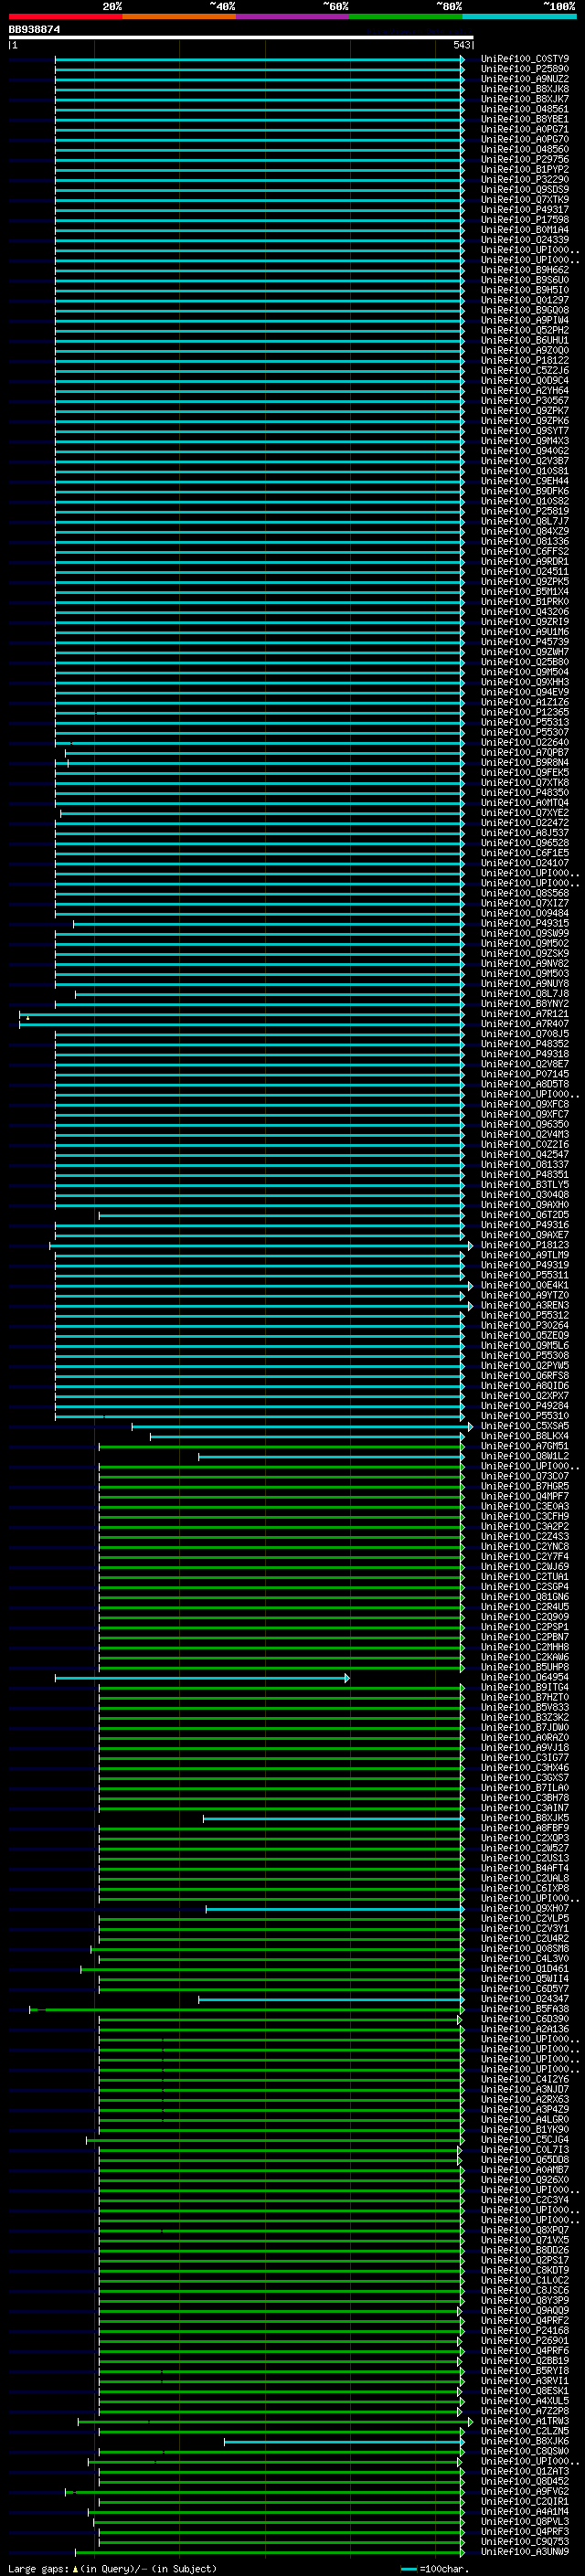This screenshot has height=2576, width=585.
Task: Click the yellow large-gap triangle in the legend
Action: point(75,2568)
